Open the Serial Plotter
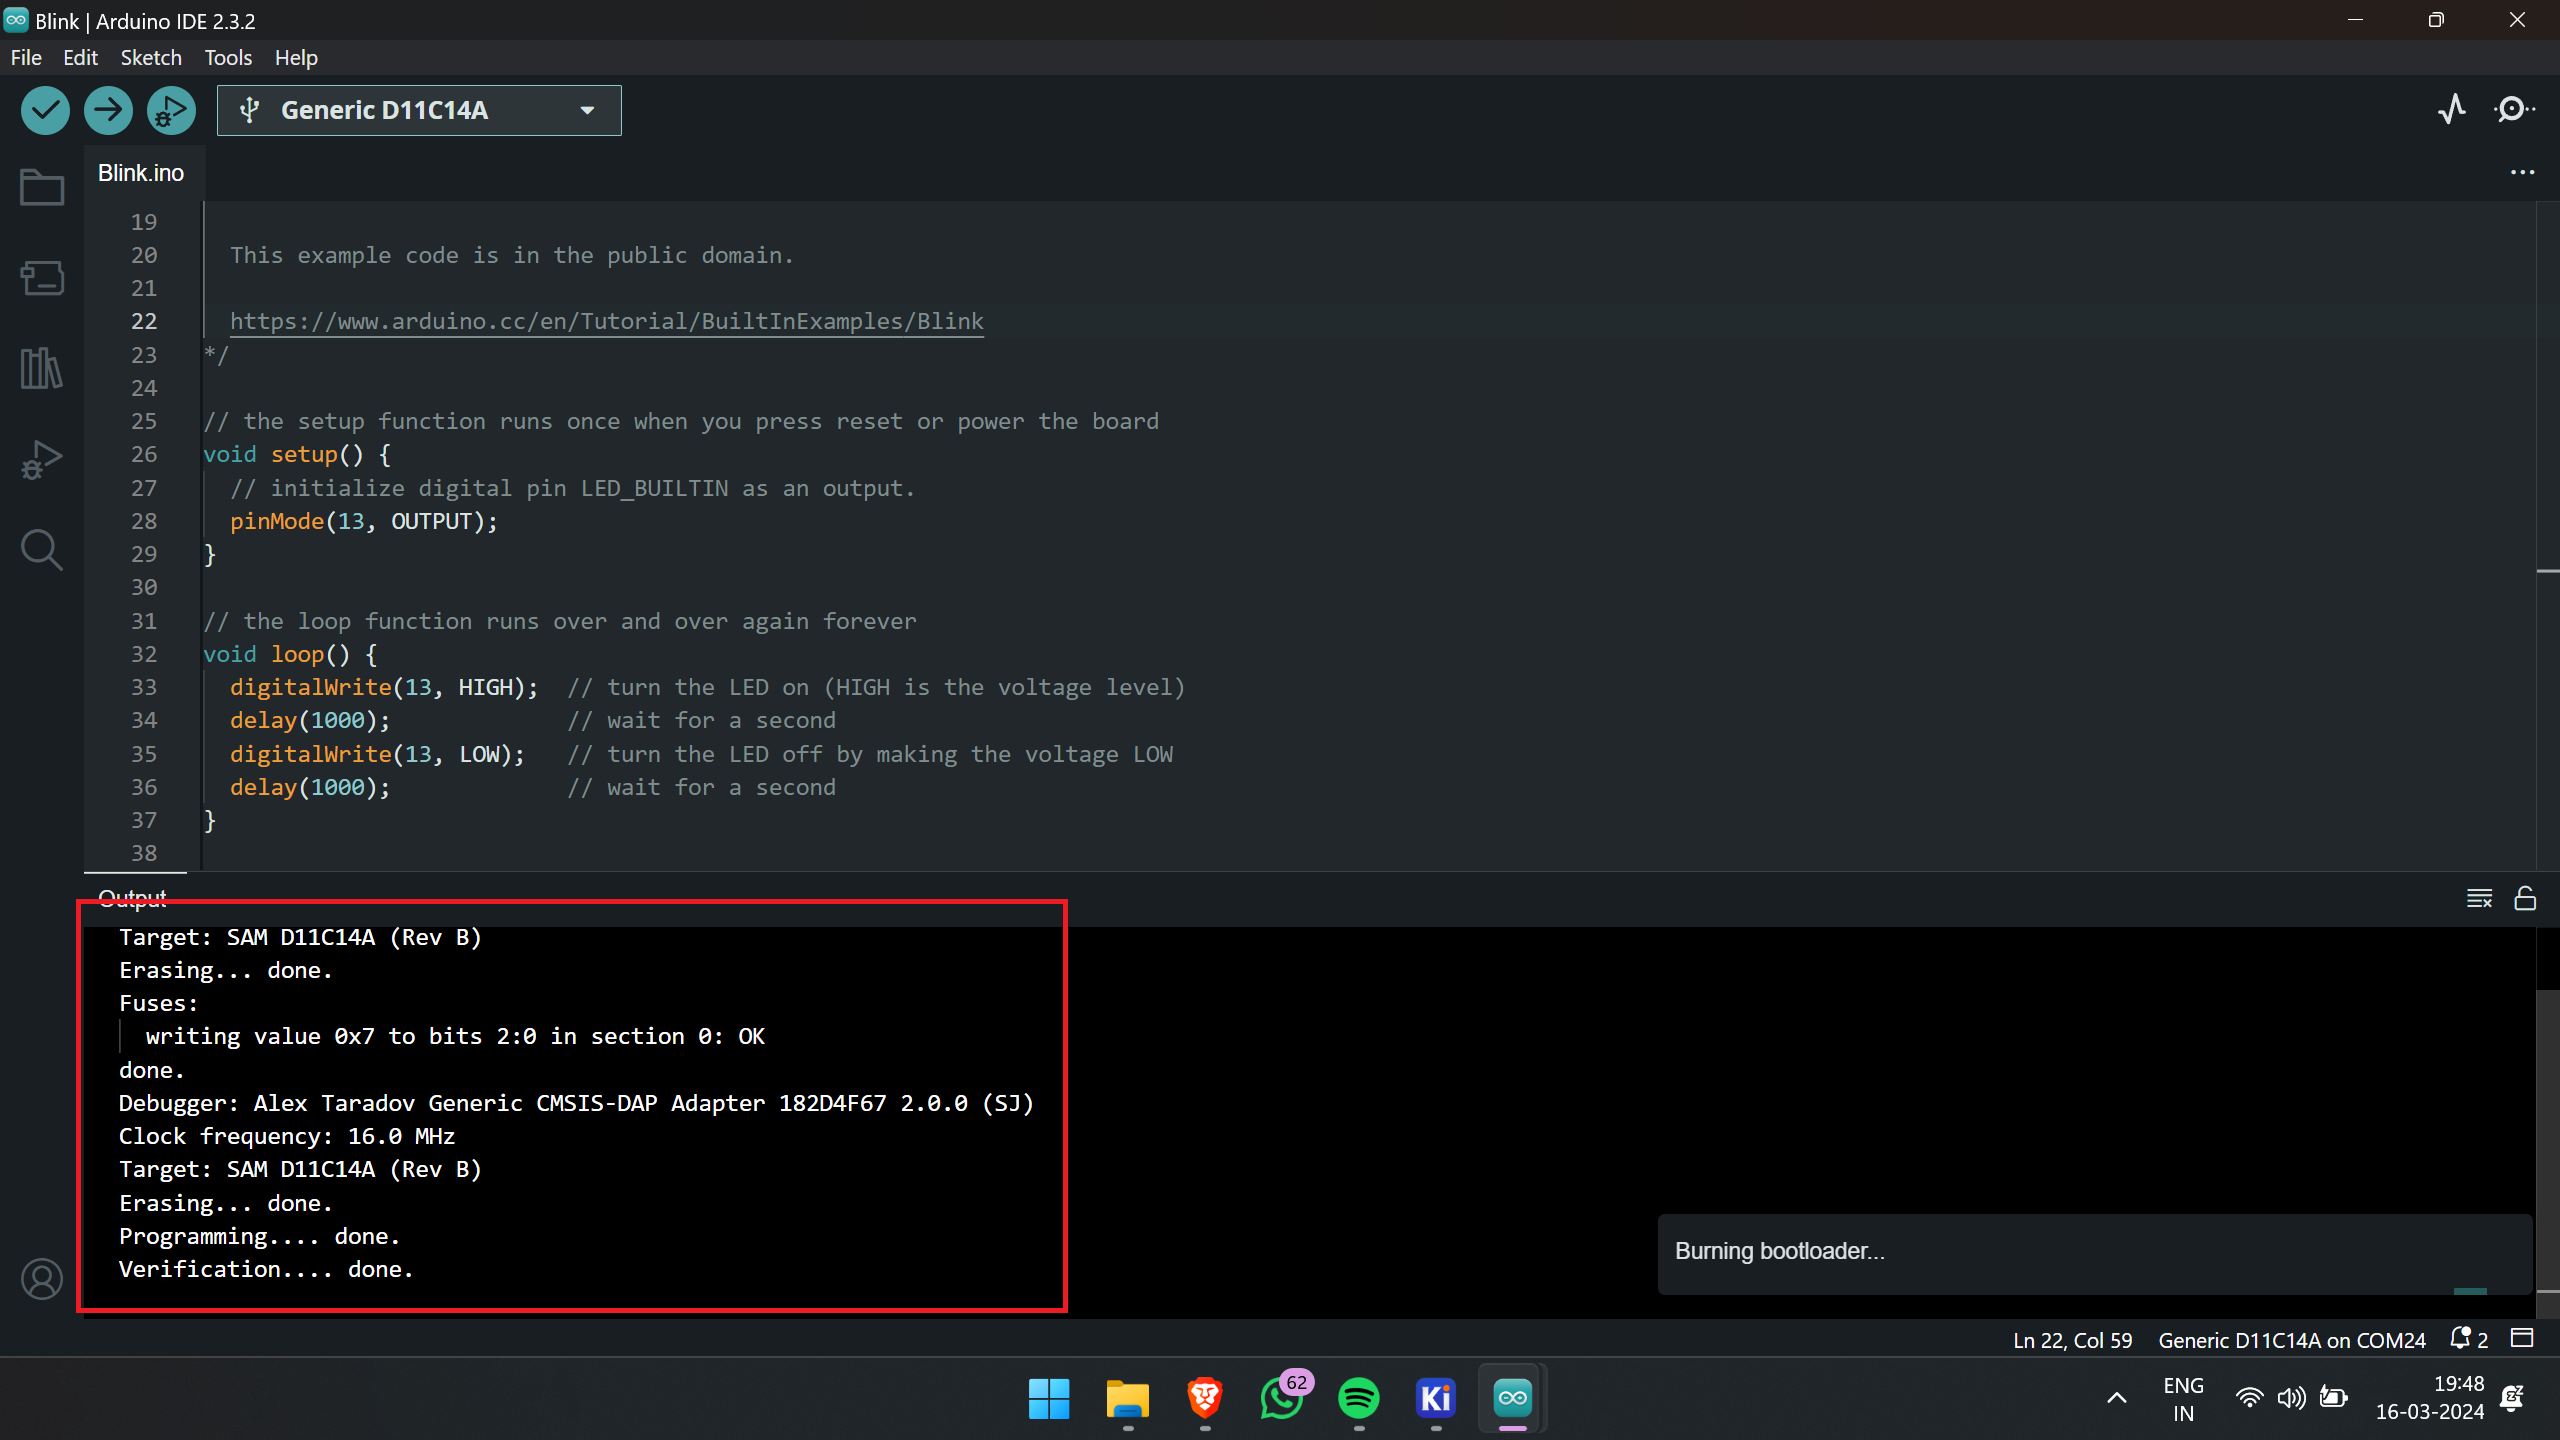 coord(2452,109)
